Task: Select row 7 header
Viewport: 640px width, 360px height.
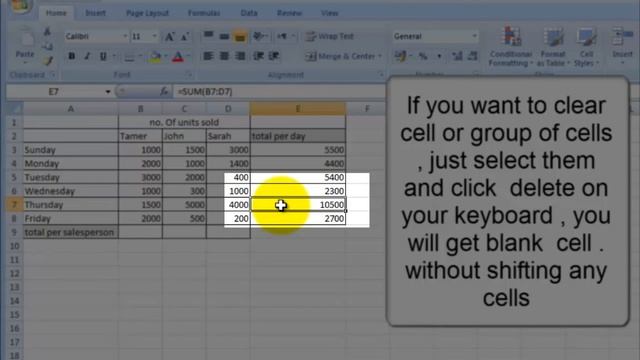Action: [x=14, y=204]
